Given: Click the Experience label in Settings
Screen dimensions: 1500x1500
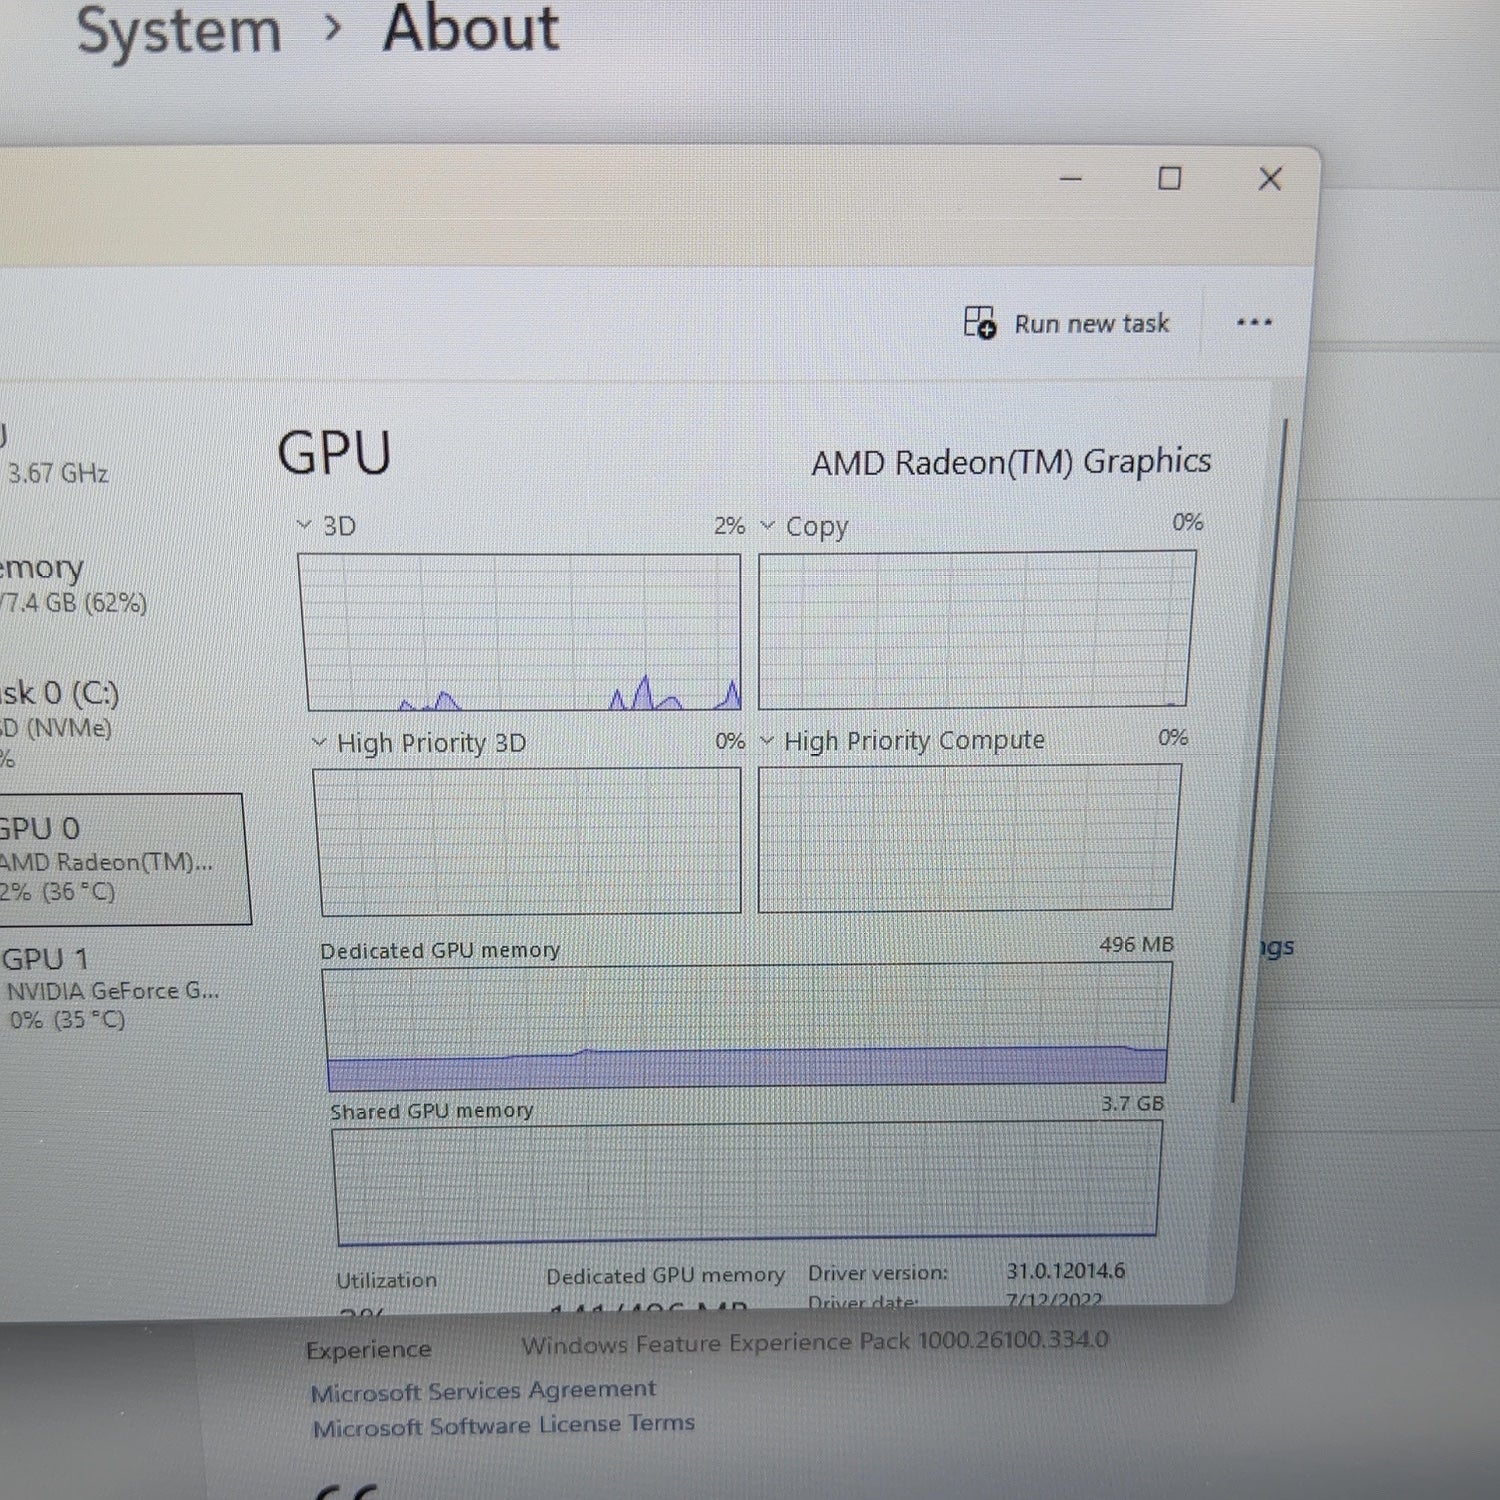Looking at the screenshot, I should pyautogui.click(x=368, y=1350).
